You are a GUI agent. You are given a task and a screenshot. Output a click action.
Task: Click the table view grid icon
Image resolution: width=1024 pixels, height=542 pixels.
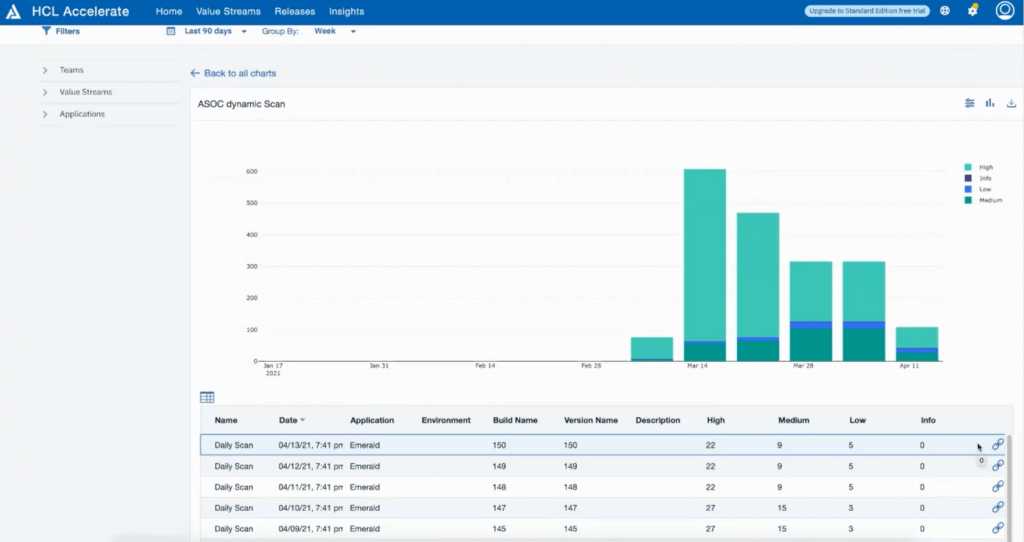tap(207, 398)
